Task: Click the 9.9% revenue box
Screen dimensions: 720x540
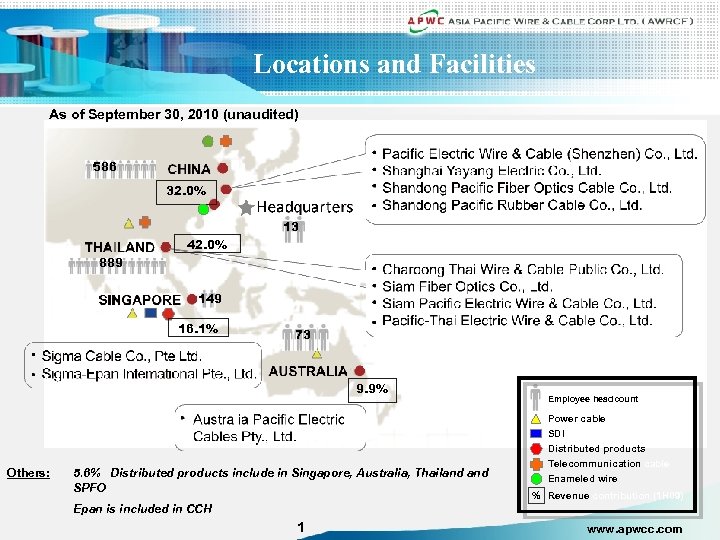Action: (372, 390)
